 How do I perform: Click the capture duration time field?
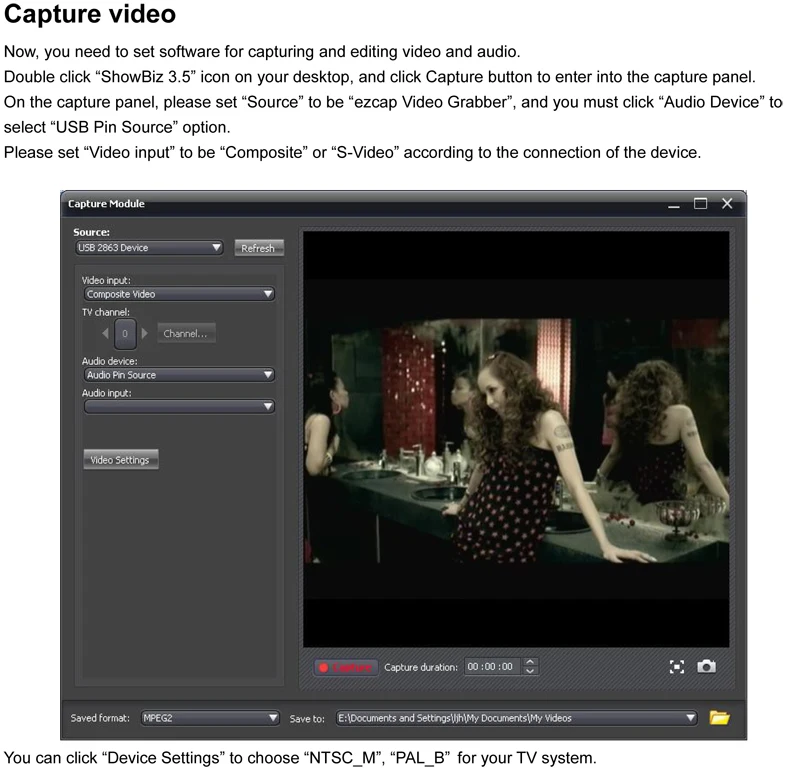coord(490,667)
